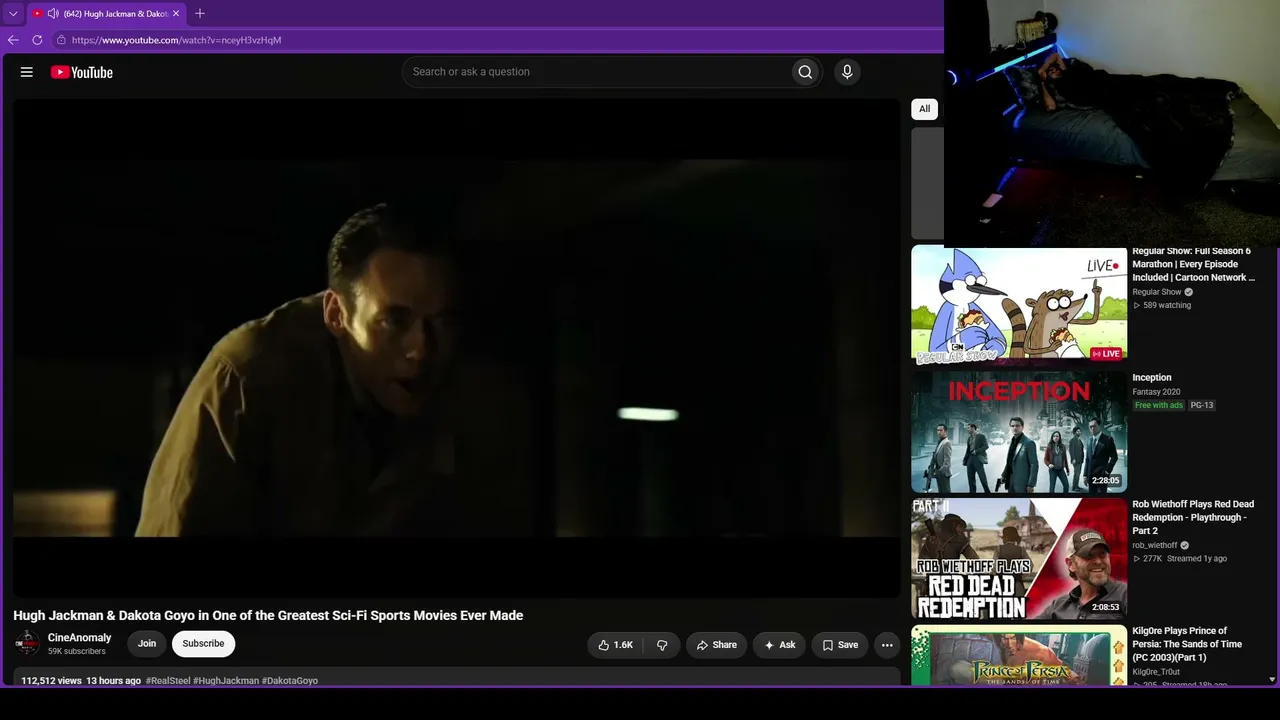Screen dimensions: 1280x720
Task: Go back to the previous browser page
Action: coord(13,40)
